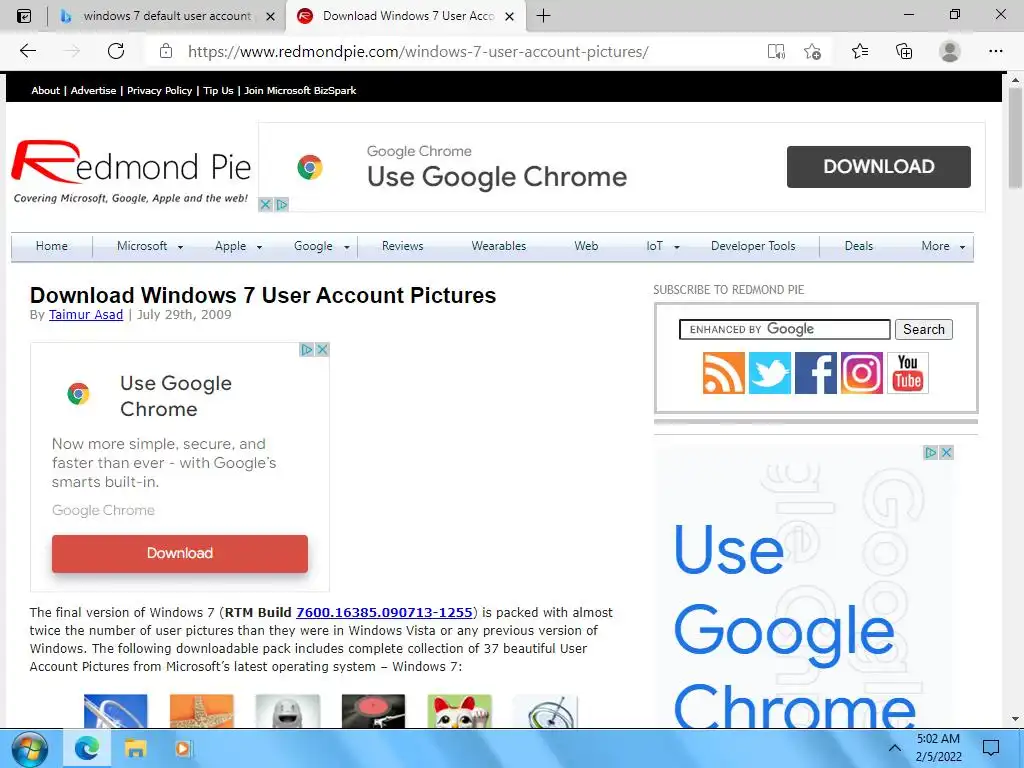Close the Redmond Pie tab
The width and height of the screenshot is (1024, 768).
510,16
